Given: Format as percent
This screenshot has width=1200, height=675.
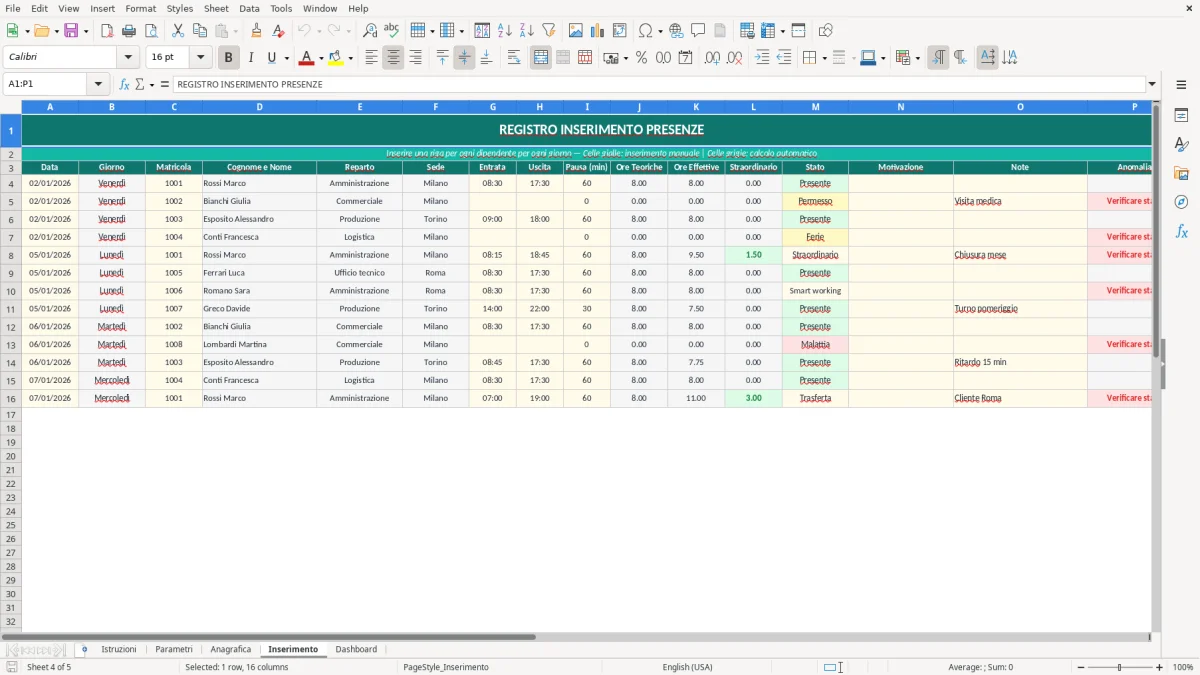Looking at the screenshot, I should [x=642, y=58].
